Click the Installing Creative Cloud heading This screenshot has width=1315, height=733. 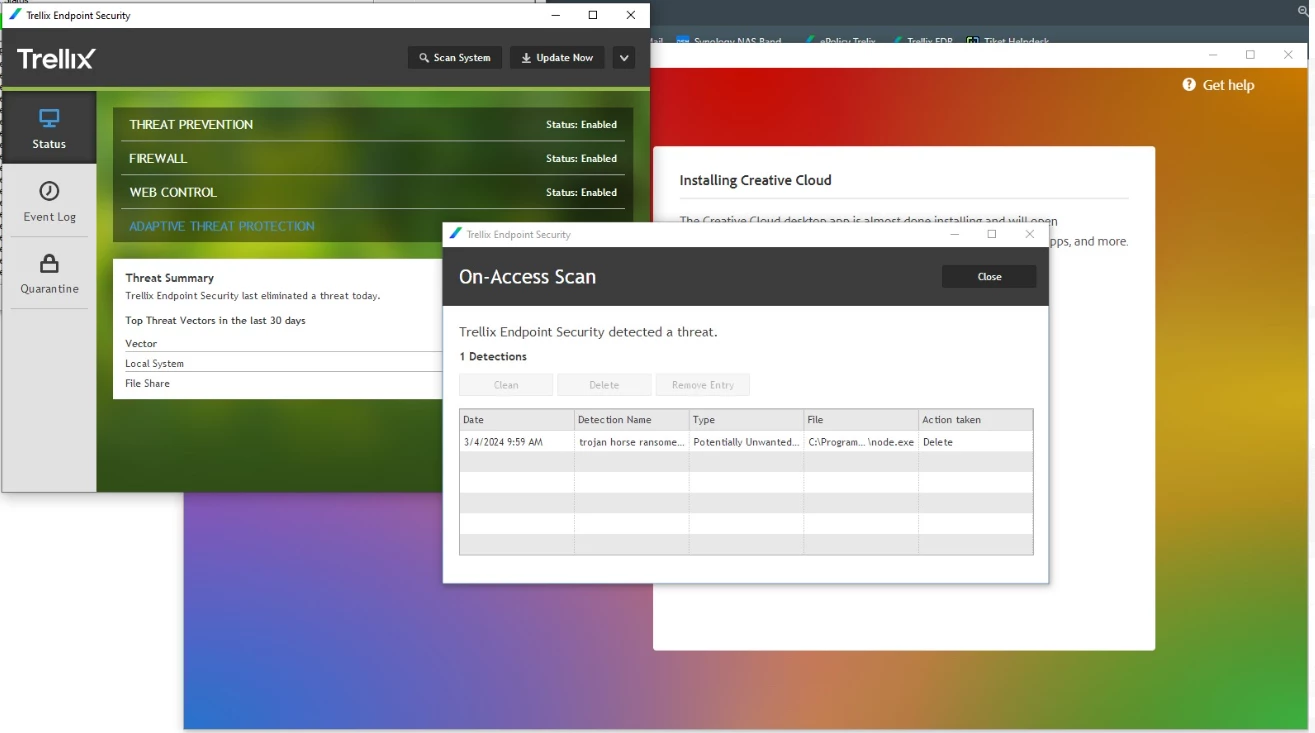point(755,181)
